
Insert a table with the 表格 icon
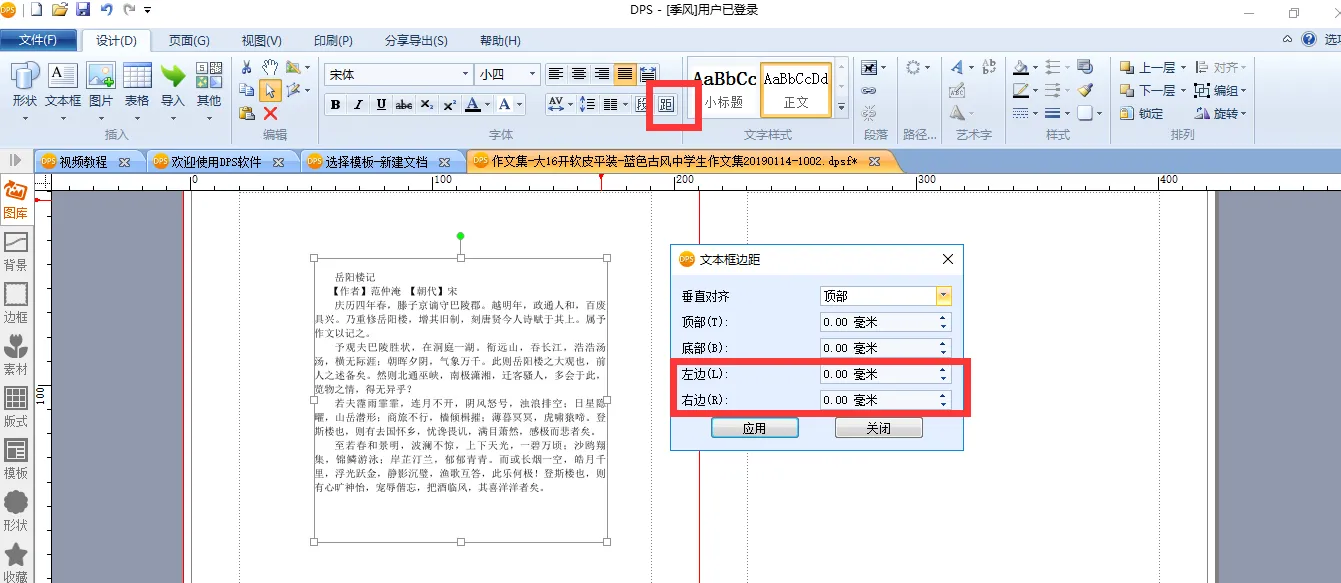(137, 84)
